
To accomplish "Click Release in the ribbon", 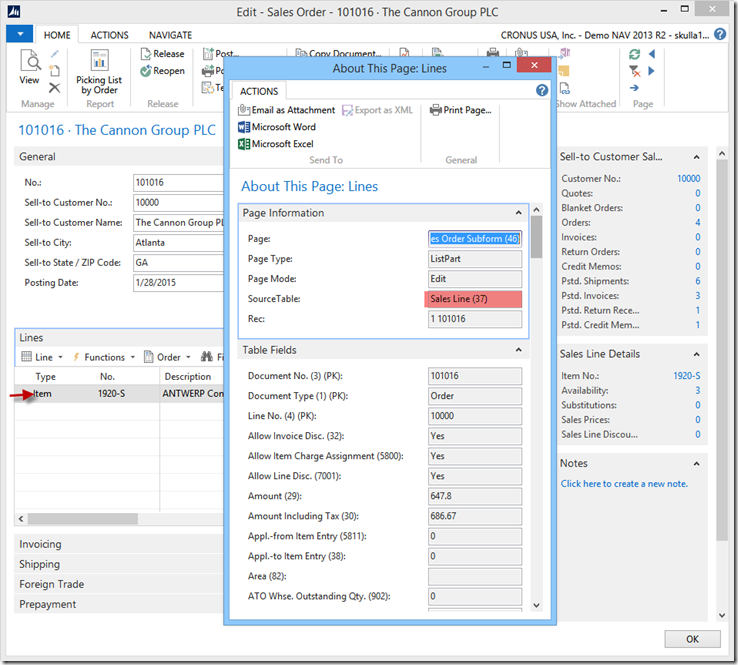I will click(162, 54).
